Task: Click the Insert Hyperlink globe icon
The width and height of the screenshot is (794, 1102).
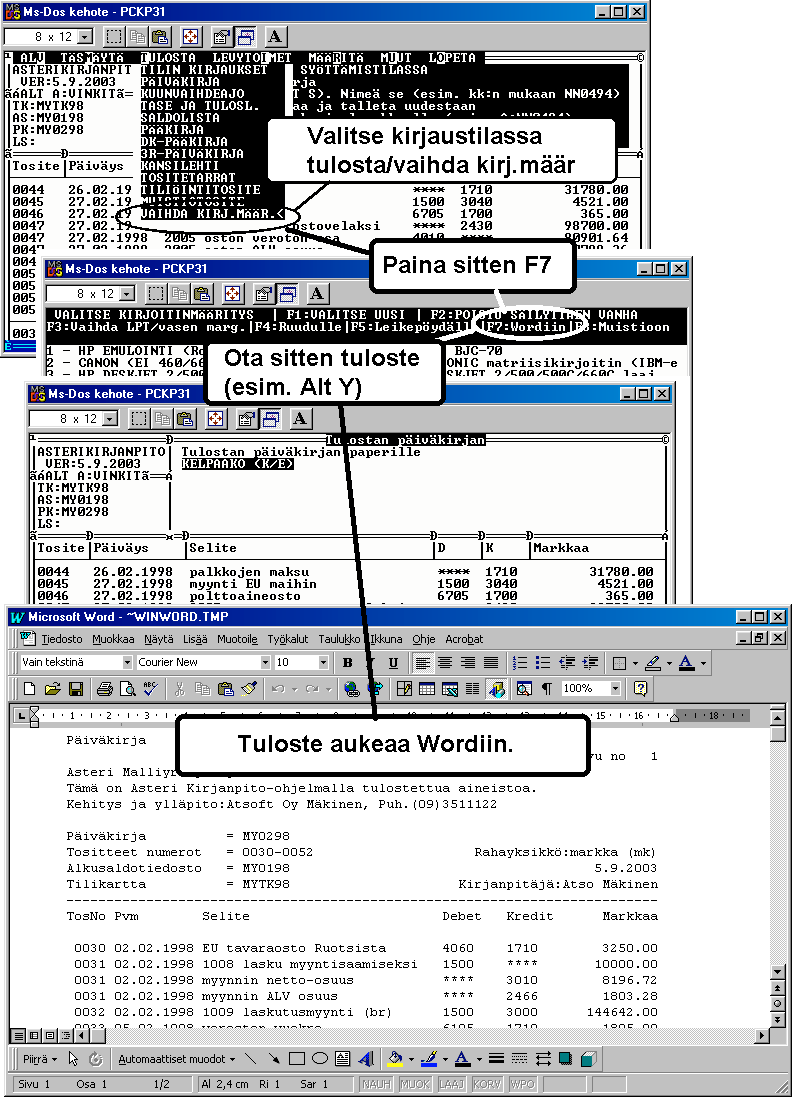Action: [x=352, y=689]
